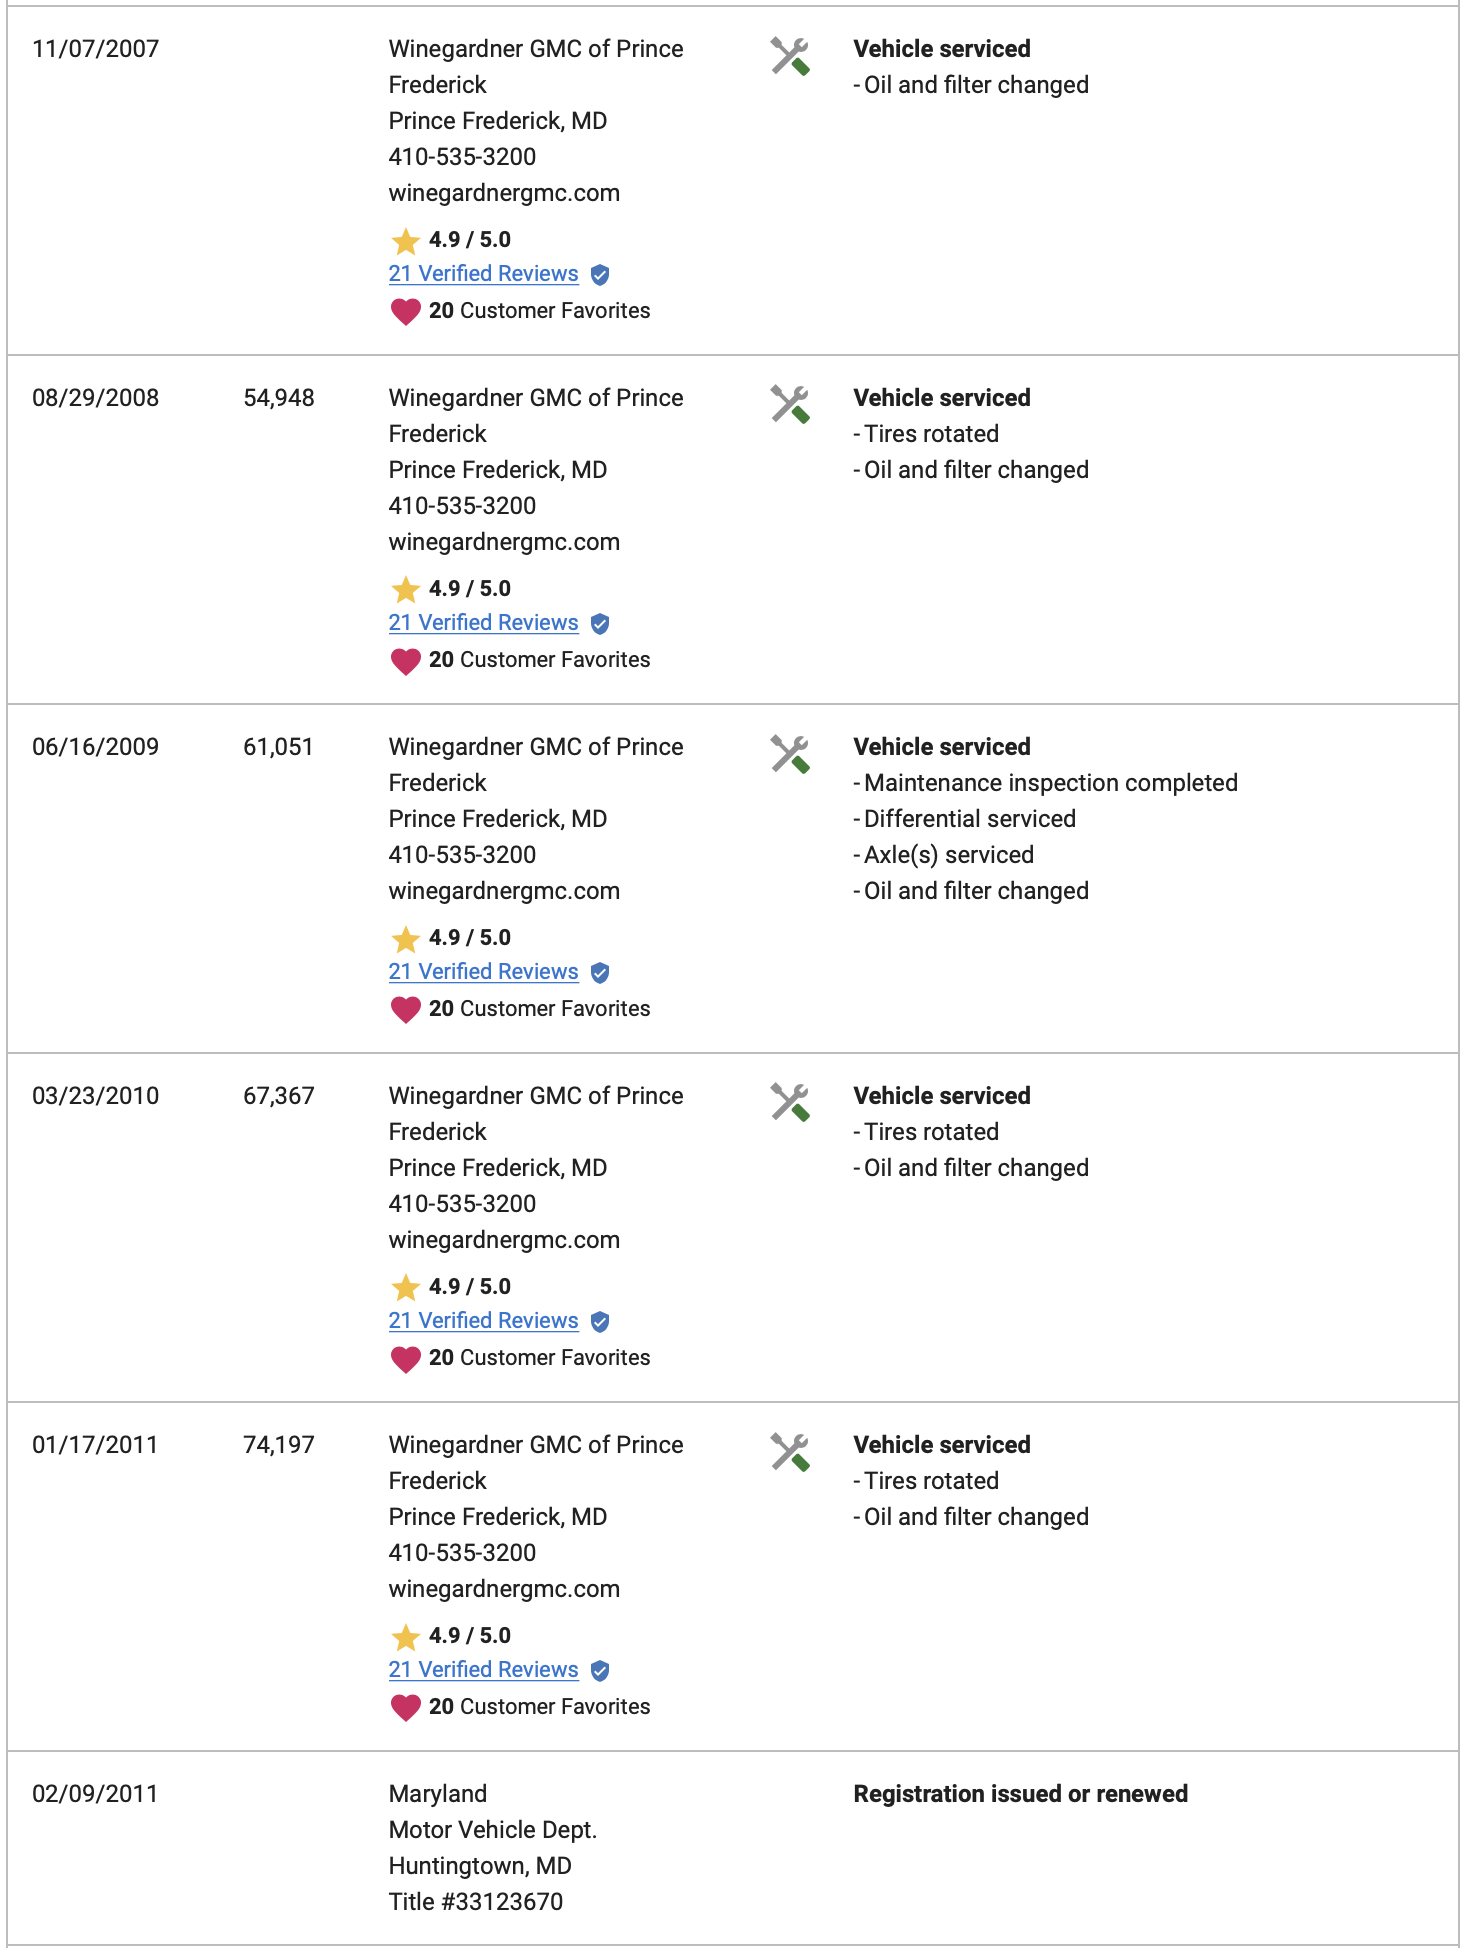Click Title #33123670 text in Maryland entry
The height and width of the screenshot is (1948, 1466).
coord(476,1901)
